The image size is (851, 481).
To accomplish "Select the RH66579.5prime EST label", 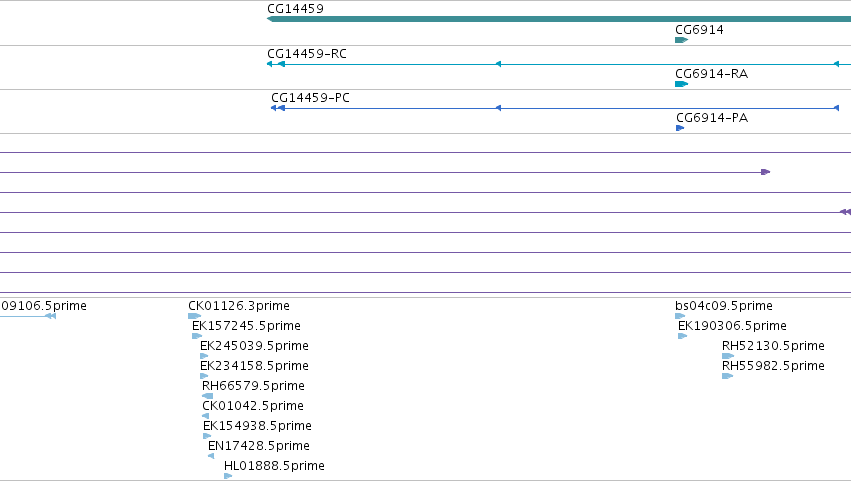I will [x=253, y=386].
